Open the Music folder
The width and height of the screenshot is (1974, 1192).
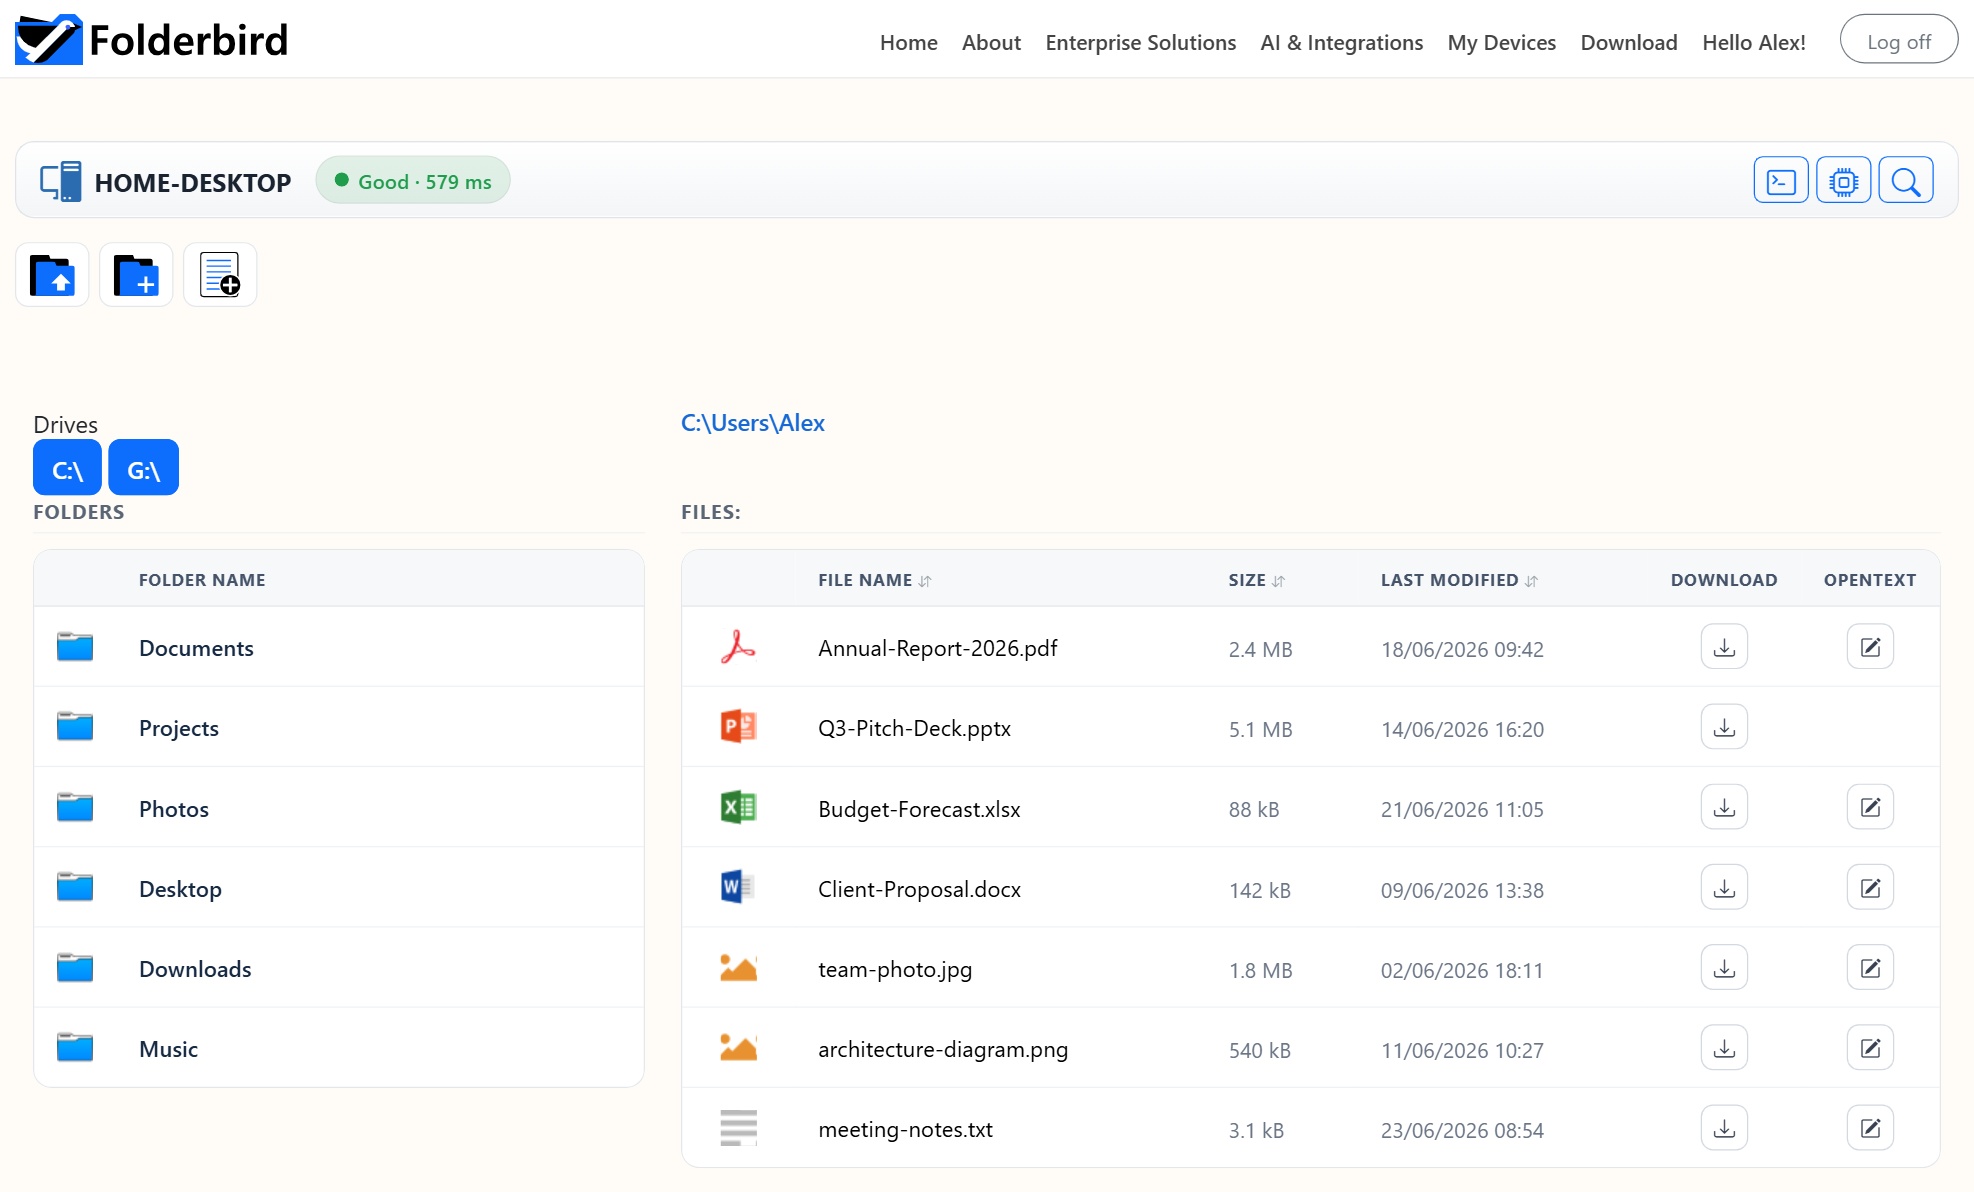click(x=168, y=1049)
